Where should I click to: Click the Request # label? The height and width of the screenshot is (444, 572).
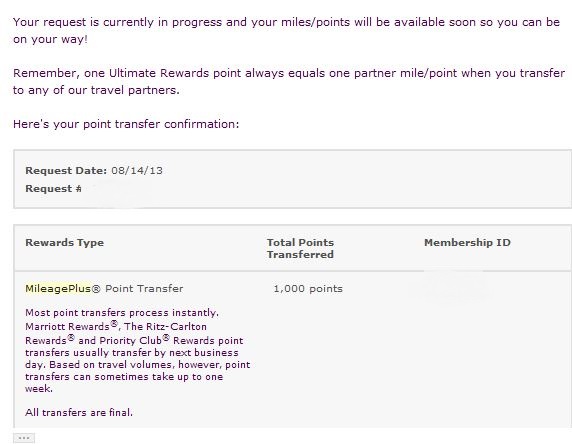(x=54, y=189)
